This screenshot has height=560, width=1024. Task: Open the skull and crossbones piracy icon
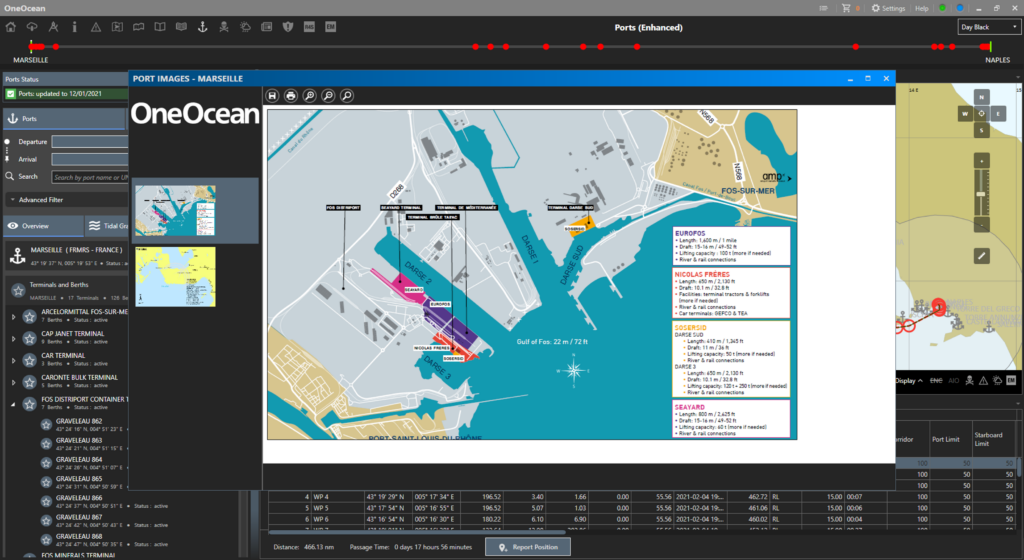(x=224, y=27)
